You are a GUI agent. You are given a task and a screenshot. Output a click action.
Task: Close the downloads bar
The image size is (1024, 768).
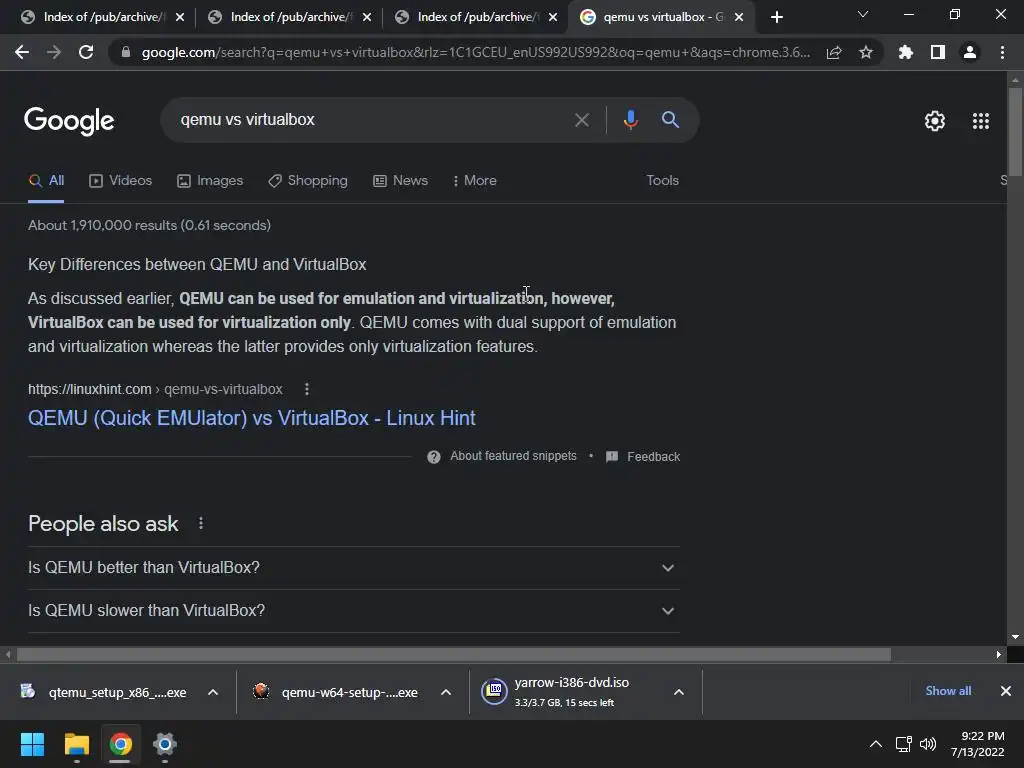coord(1006,691)
